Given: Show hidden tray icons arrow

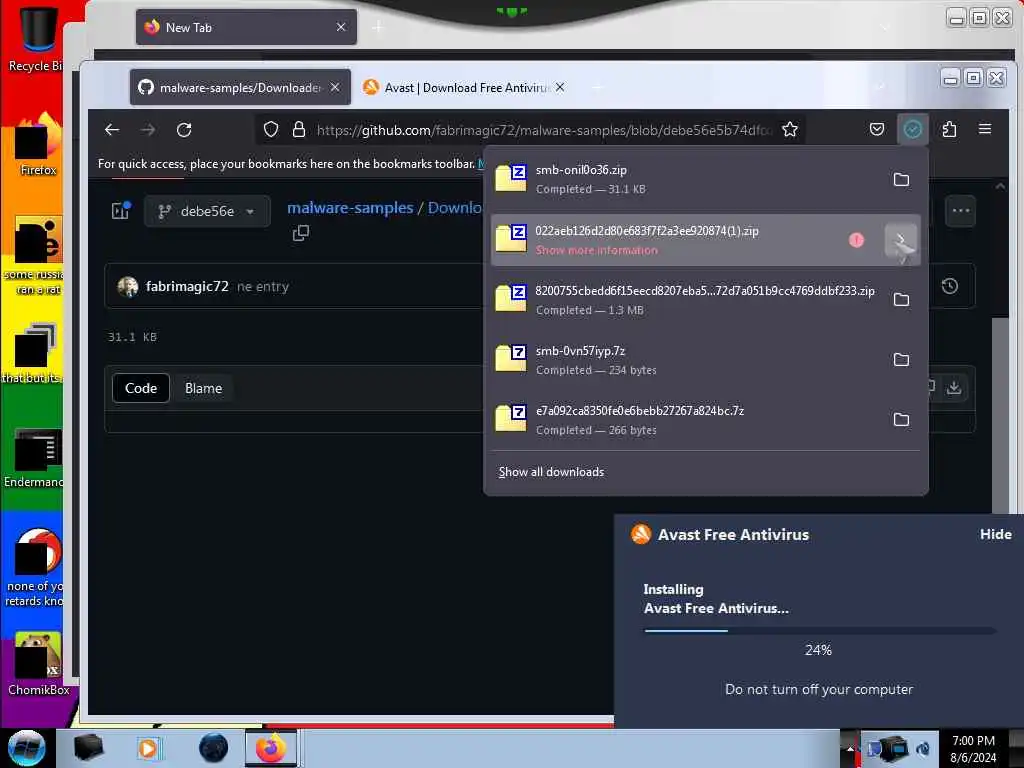Looking at the screenshot, I should pyautogui.click(x=850, y=748).
